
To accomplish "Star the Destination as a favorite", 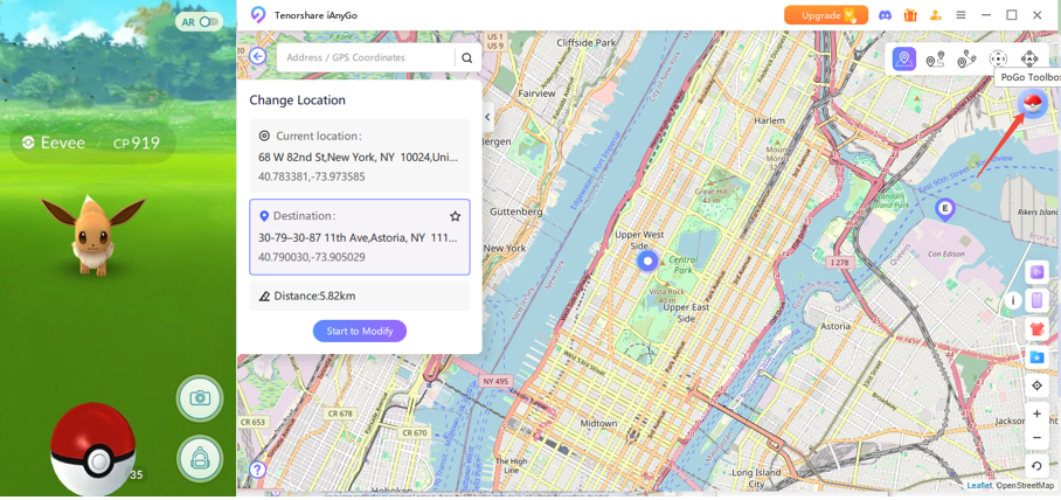I will 455,216.
